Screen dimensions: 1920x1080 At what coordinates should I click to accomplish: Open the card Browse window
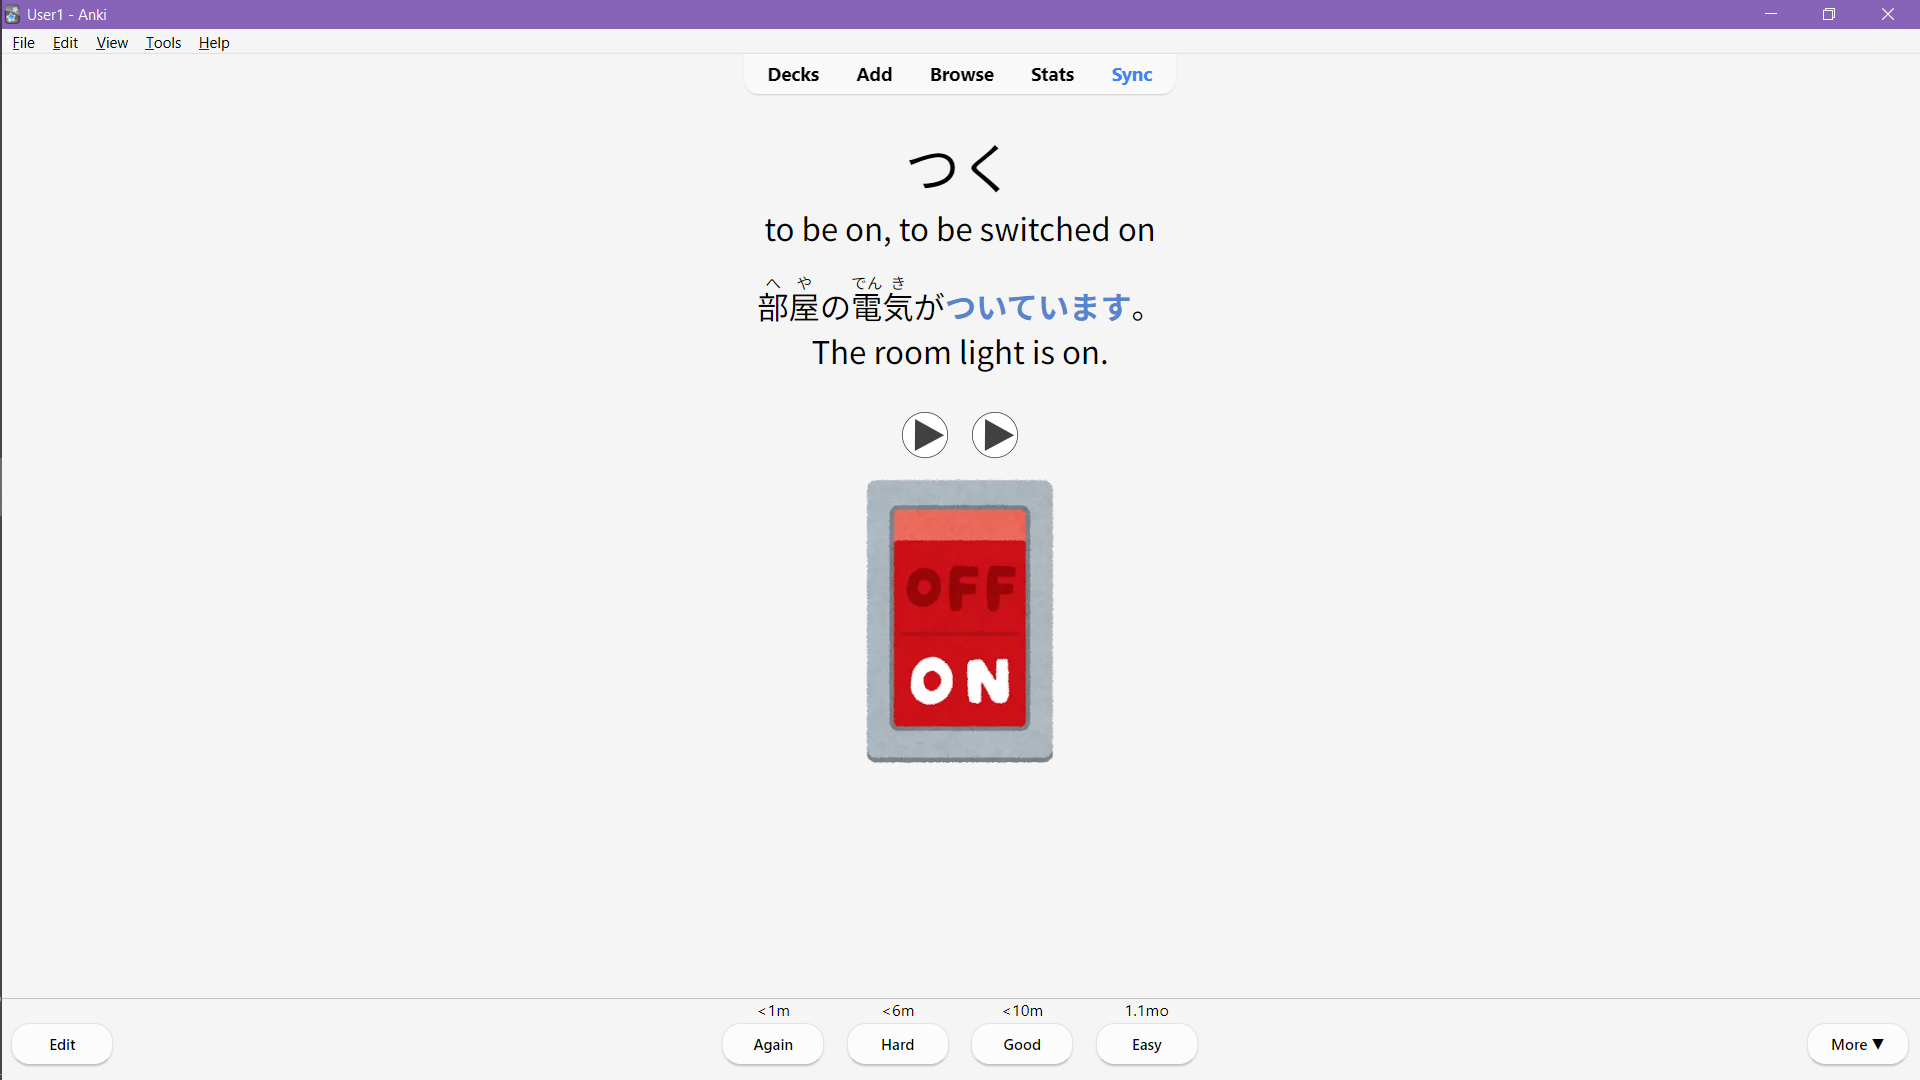(x=961, y=75)
